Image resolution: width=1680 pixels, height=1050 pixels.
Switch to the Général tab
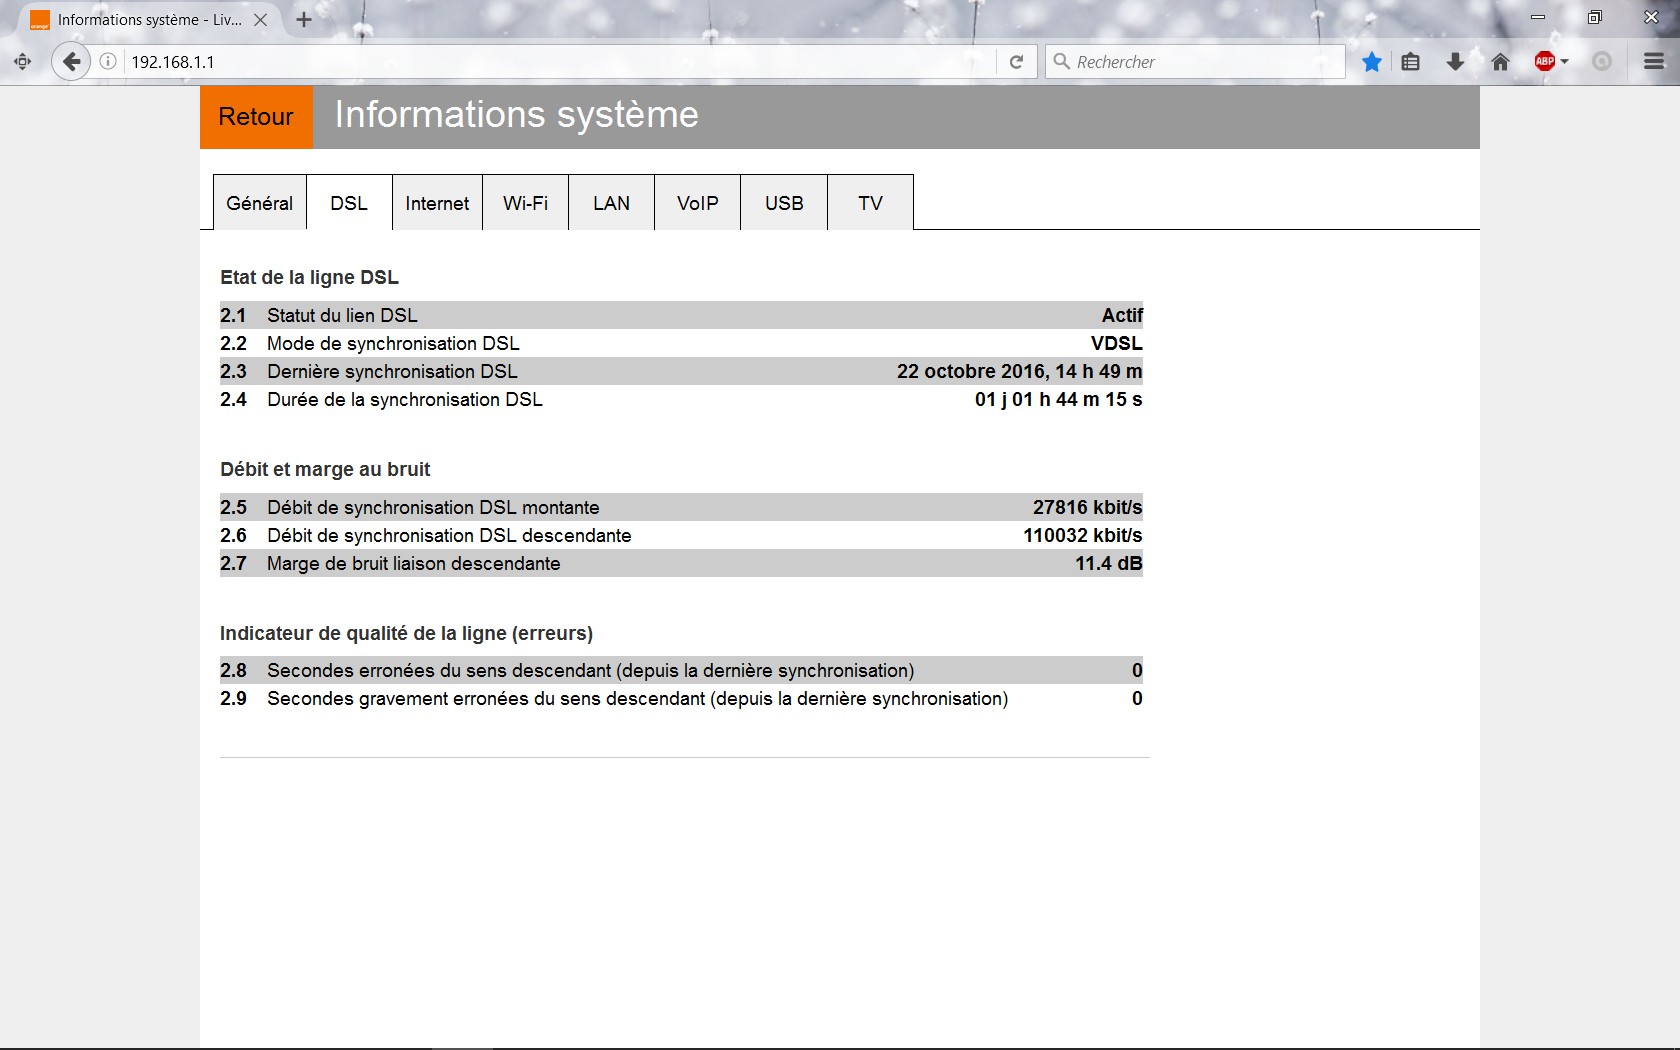tap(259, 203)
